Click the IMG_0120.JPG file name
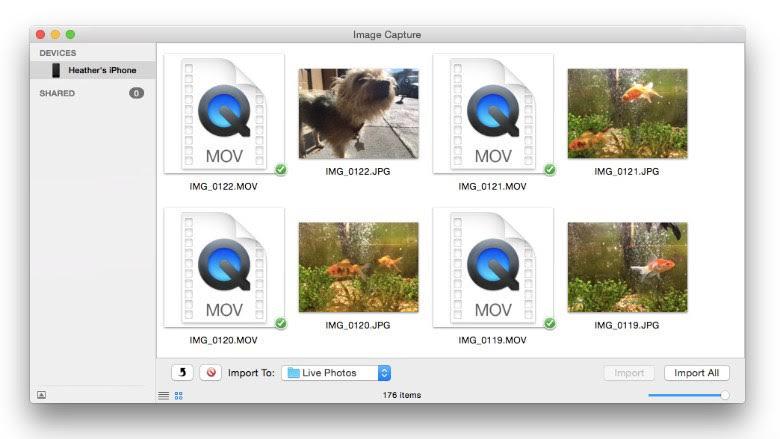Image resolution: width=780 pixels, height=439 pixels. click(358, 325)
